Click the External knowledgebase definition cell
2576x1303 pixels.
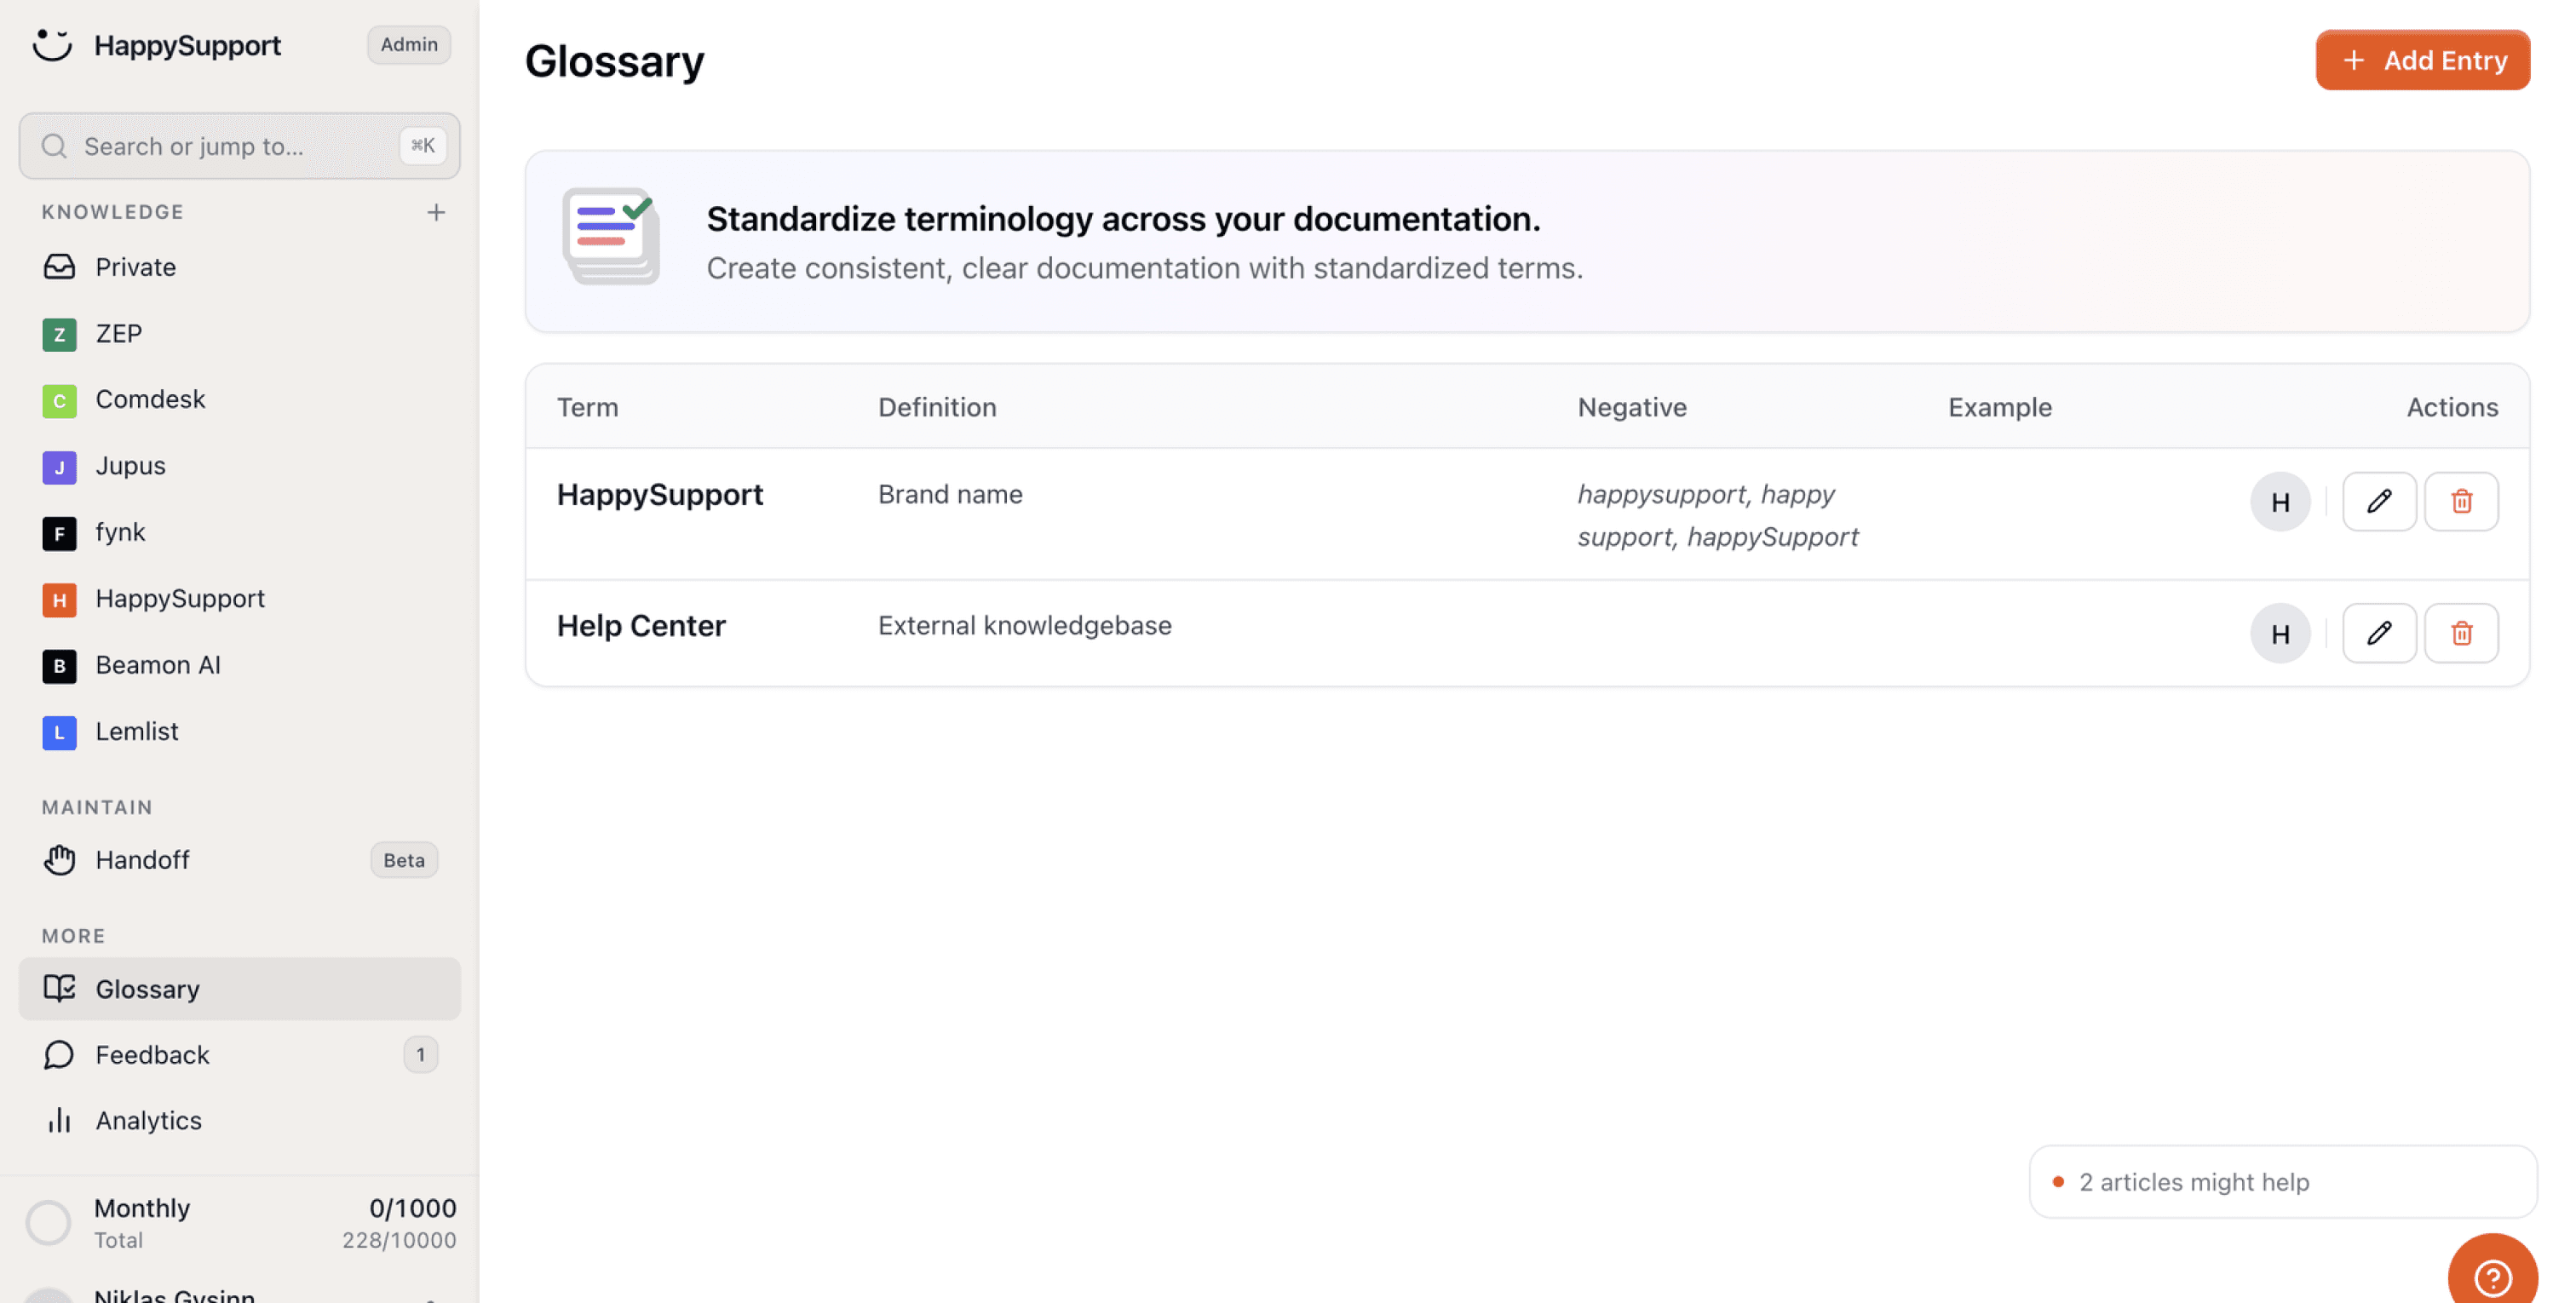[1024, 625]
